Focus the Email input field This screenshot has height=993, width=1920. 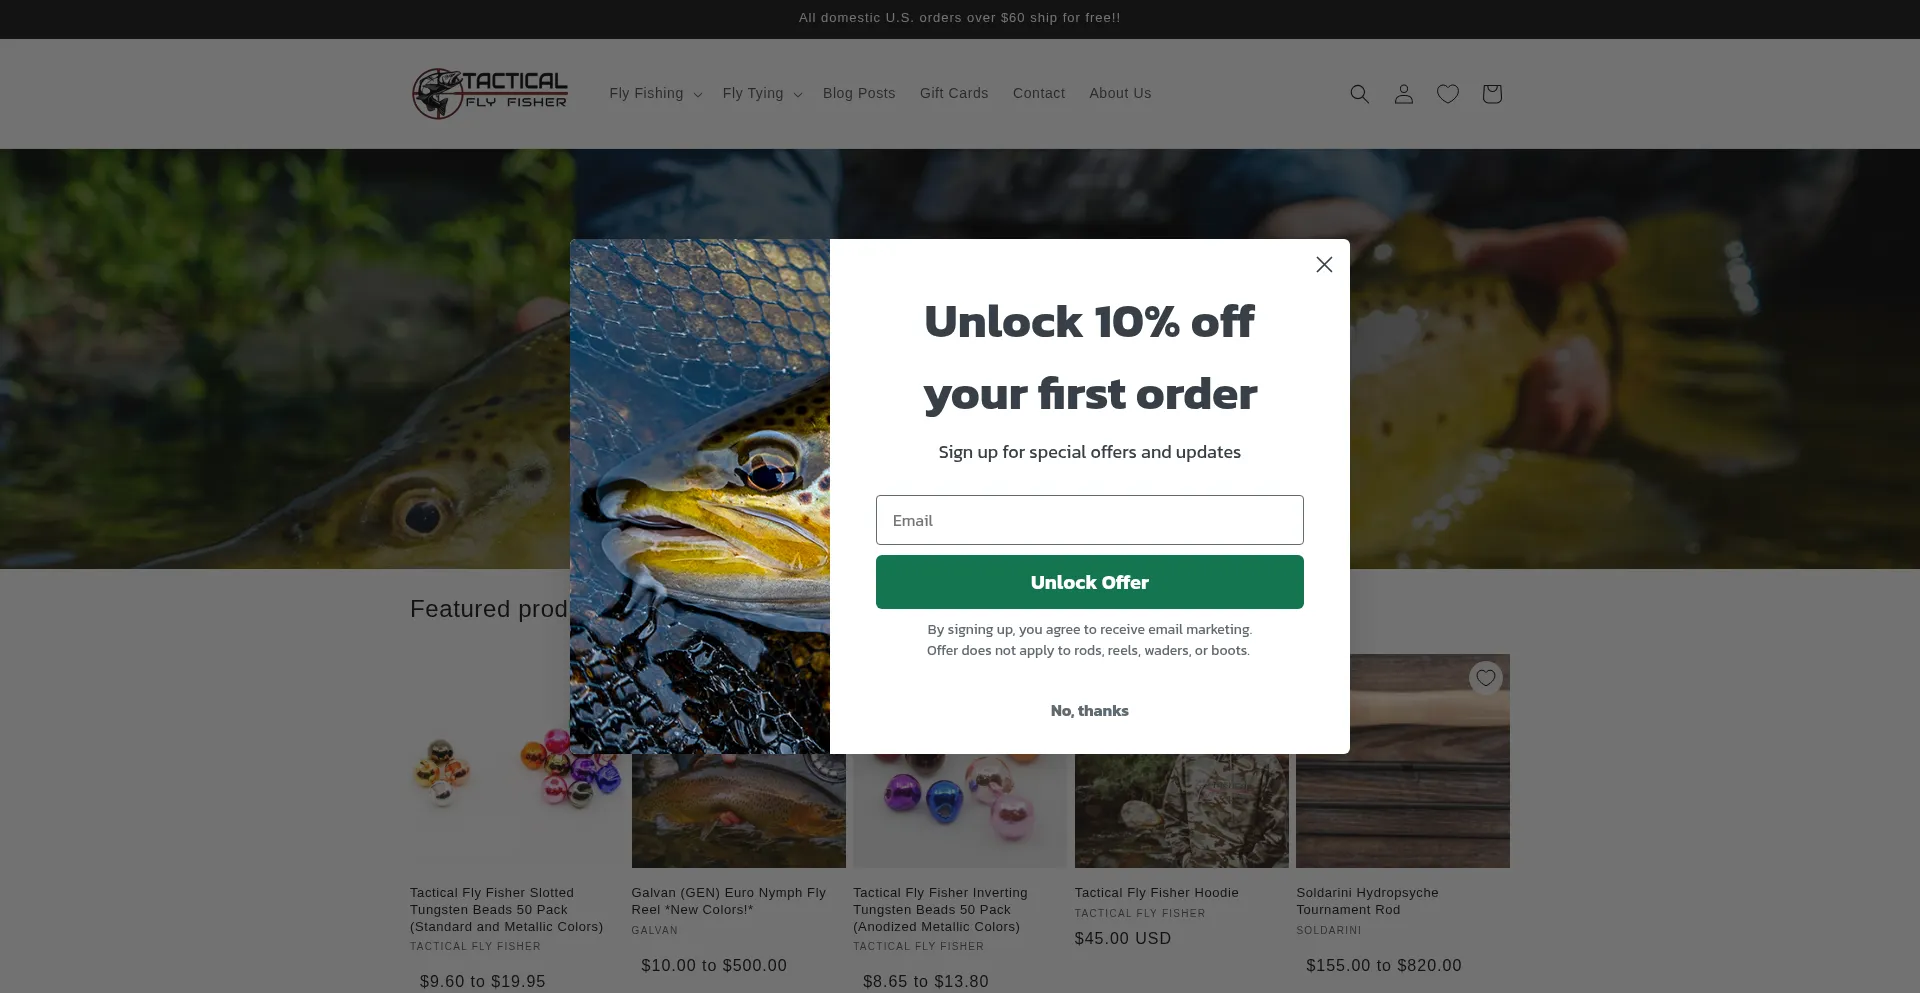pyautogui.click(x=1090, y=520)
